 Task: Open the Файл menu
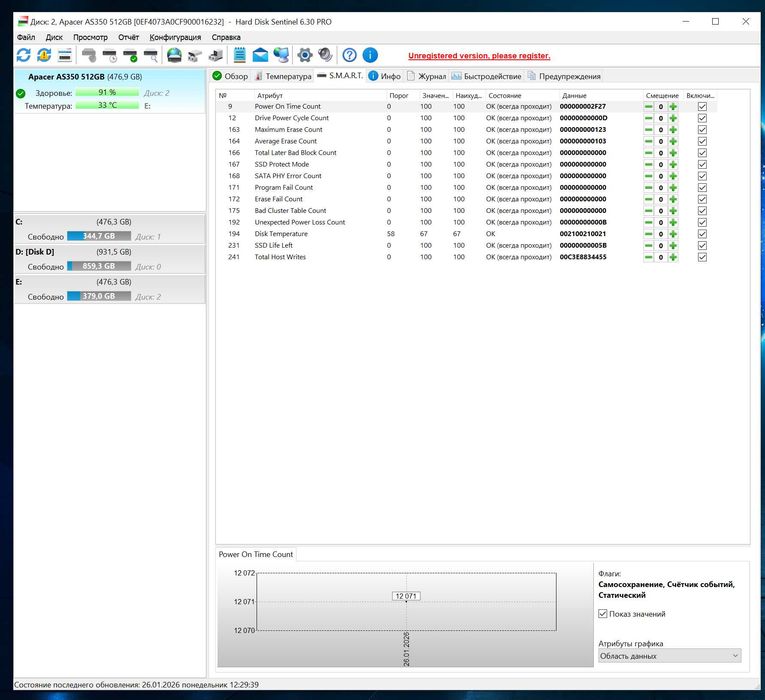(26, 37)
